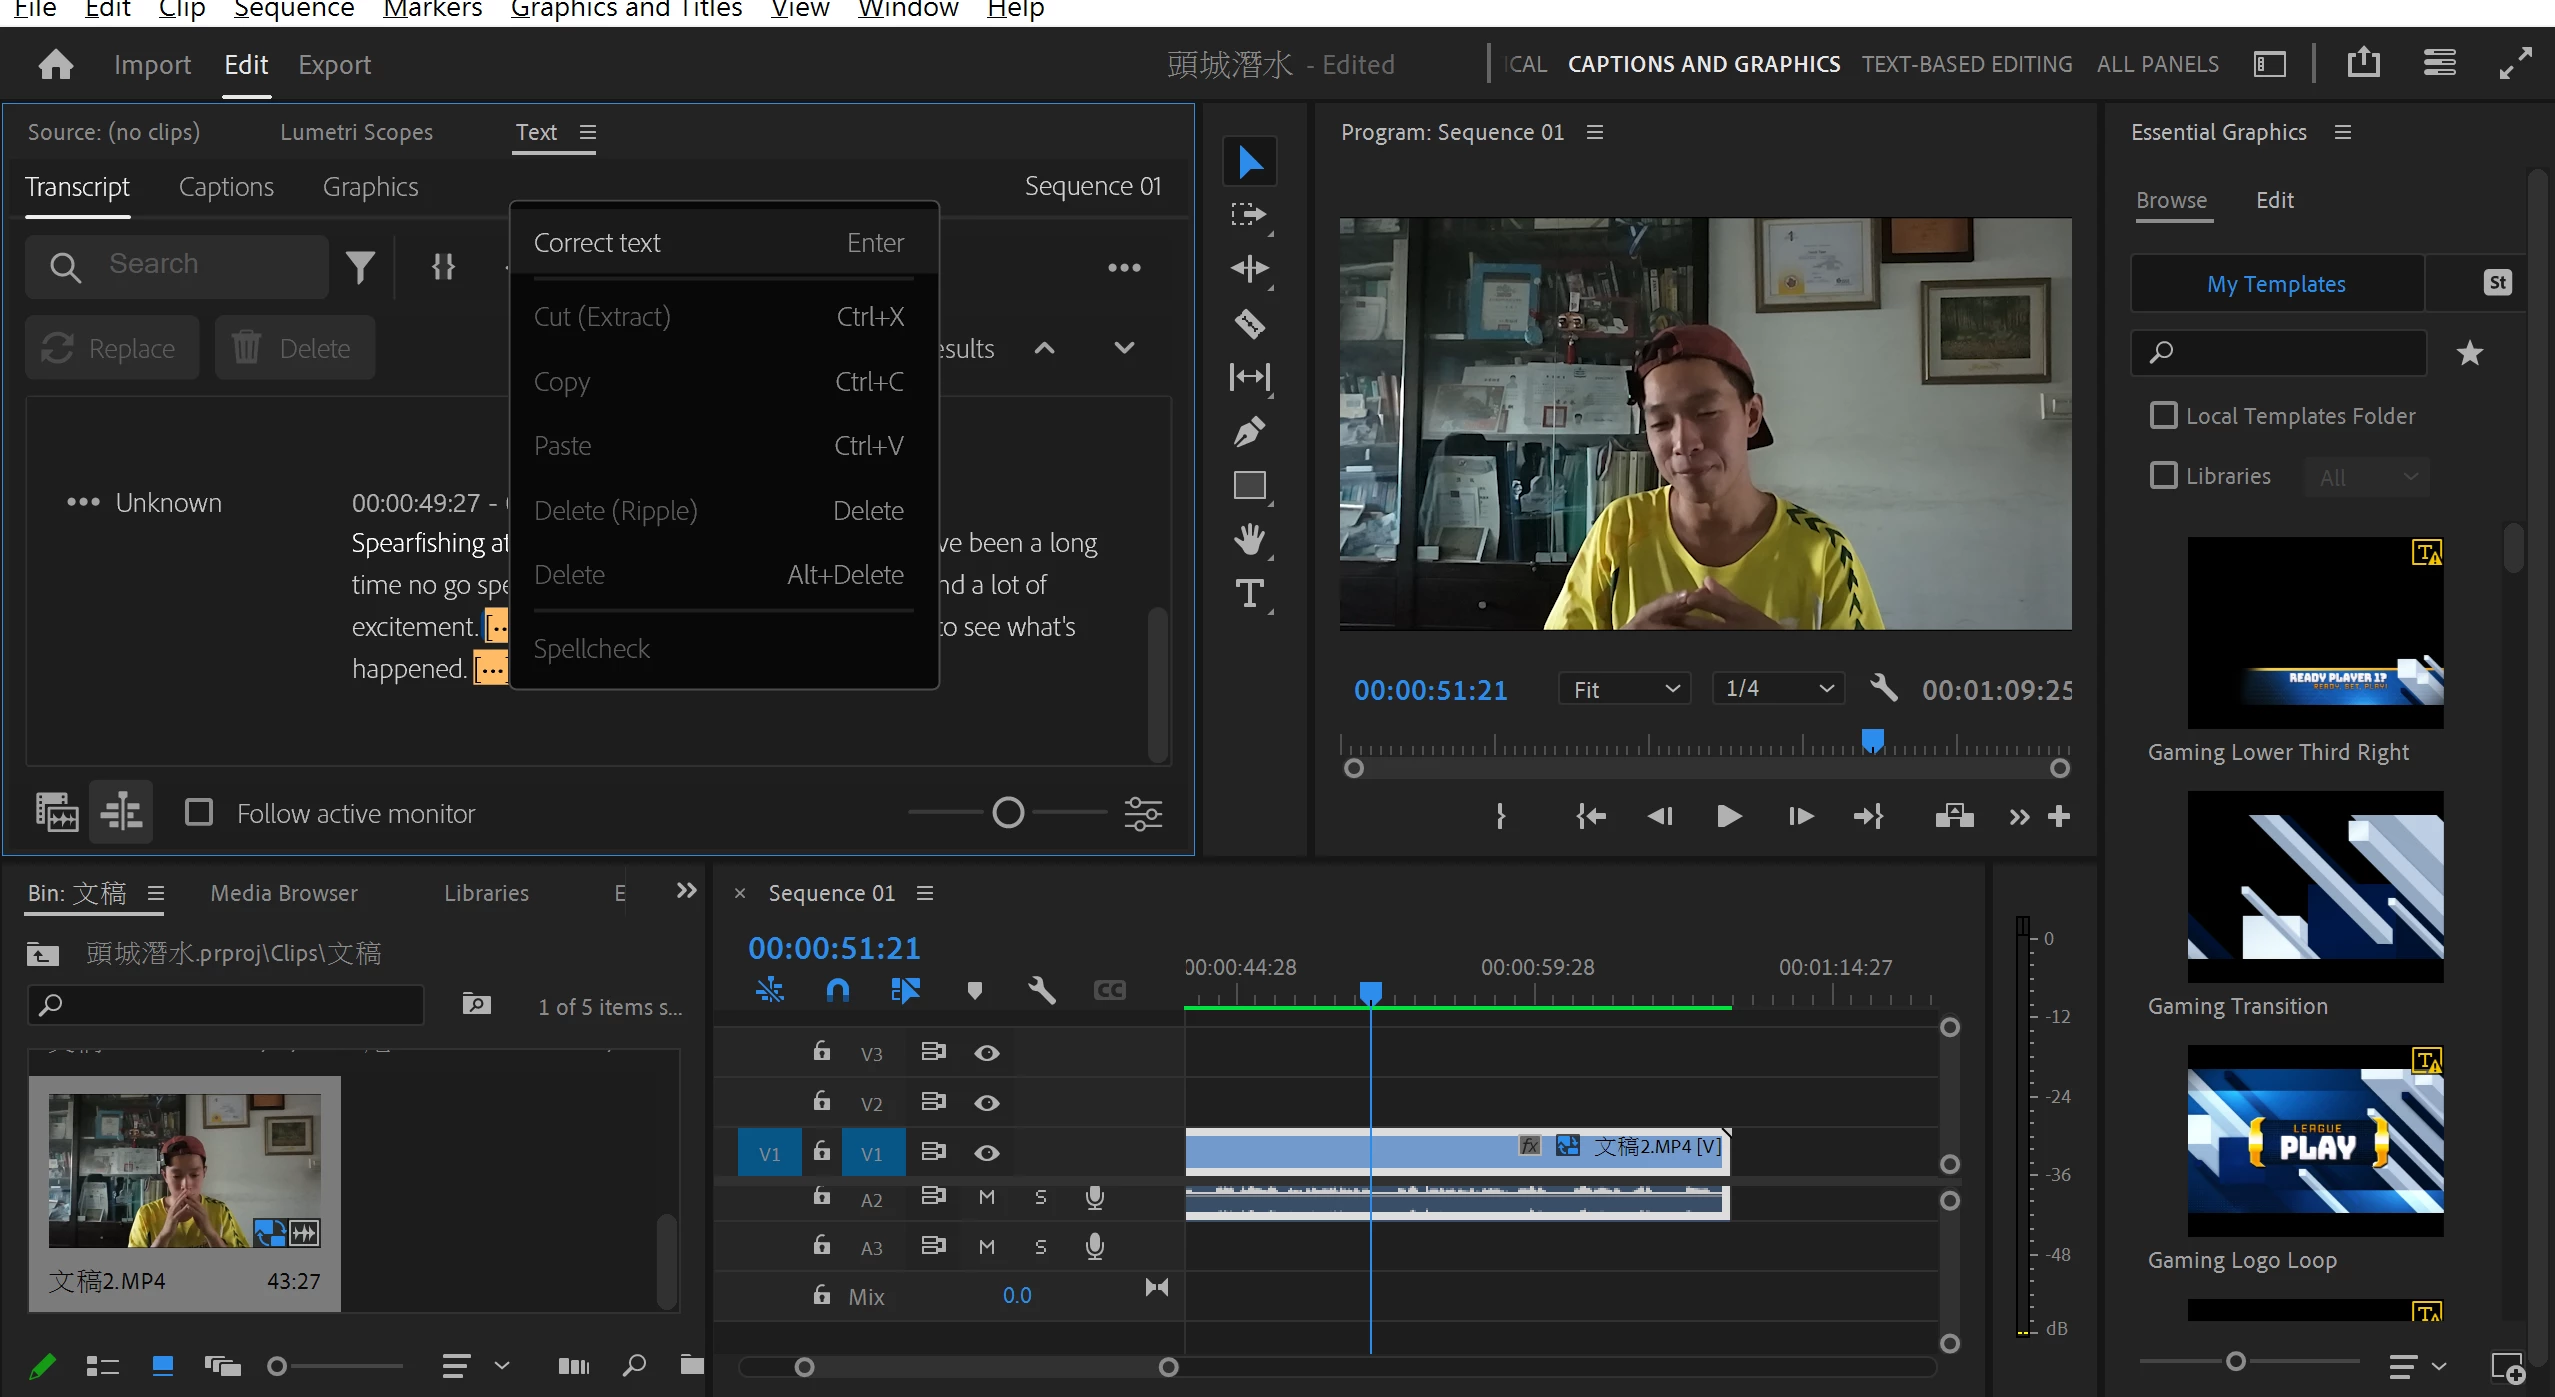Click the transcript zoom slider handle

[1008, 812]
